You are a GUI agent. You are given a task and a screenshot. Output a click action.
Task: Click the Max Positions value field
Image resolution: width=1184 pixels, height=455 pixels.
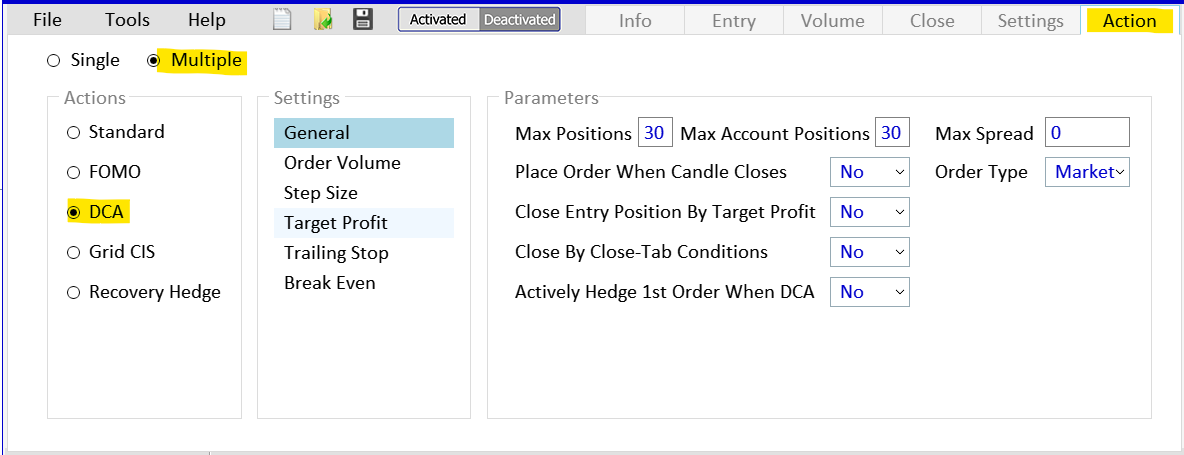(x=654, y=133)
